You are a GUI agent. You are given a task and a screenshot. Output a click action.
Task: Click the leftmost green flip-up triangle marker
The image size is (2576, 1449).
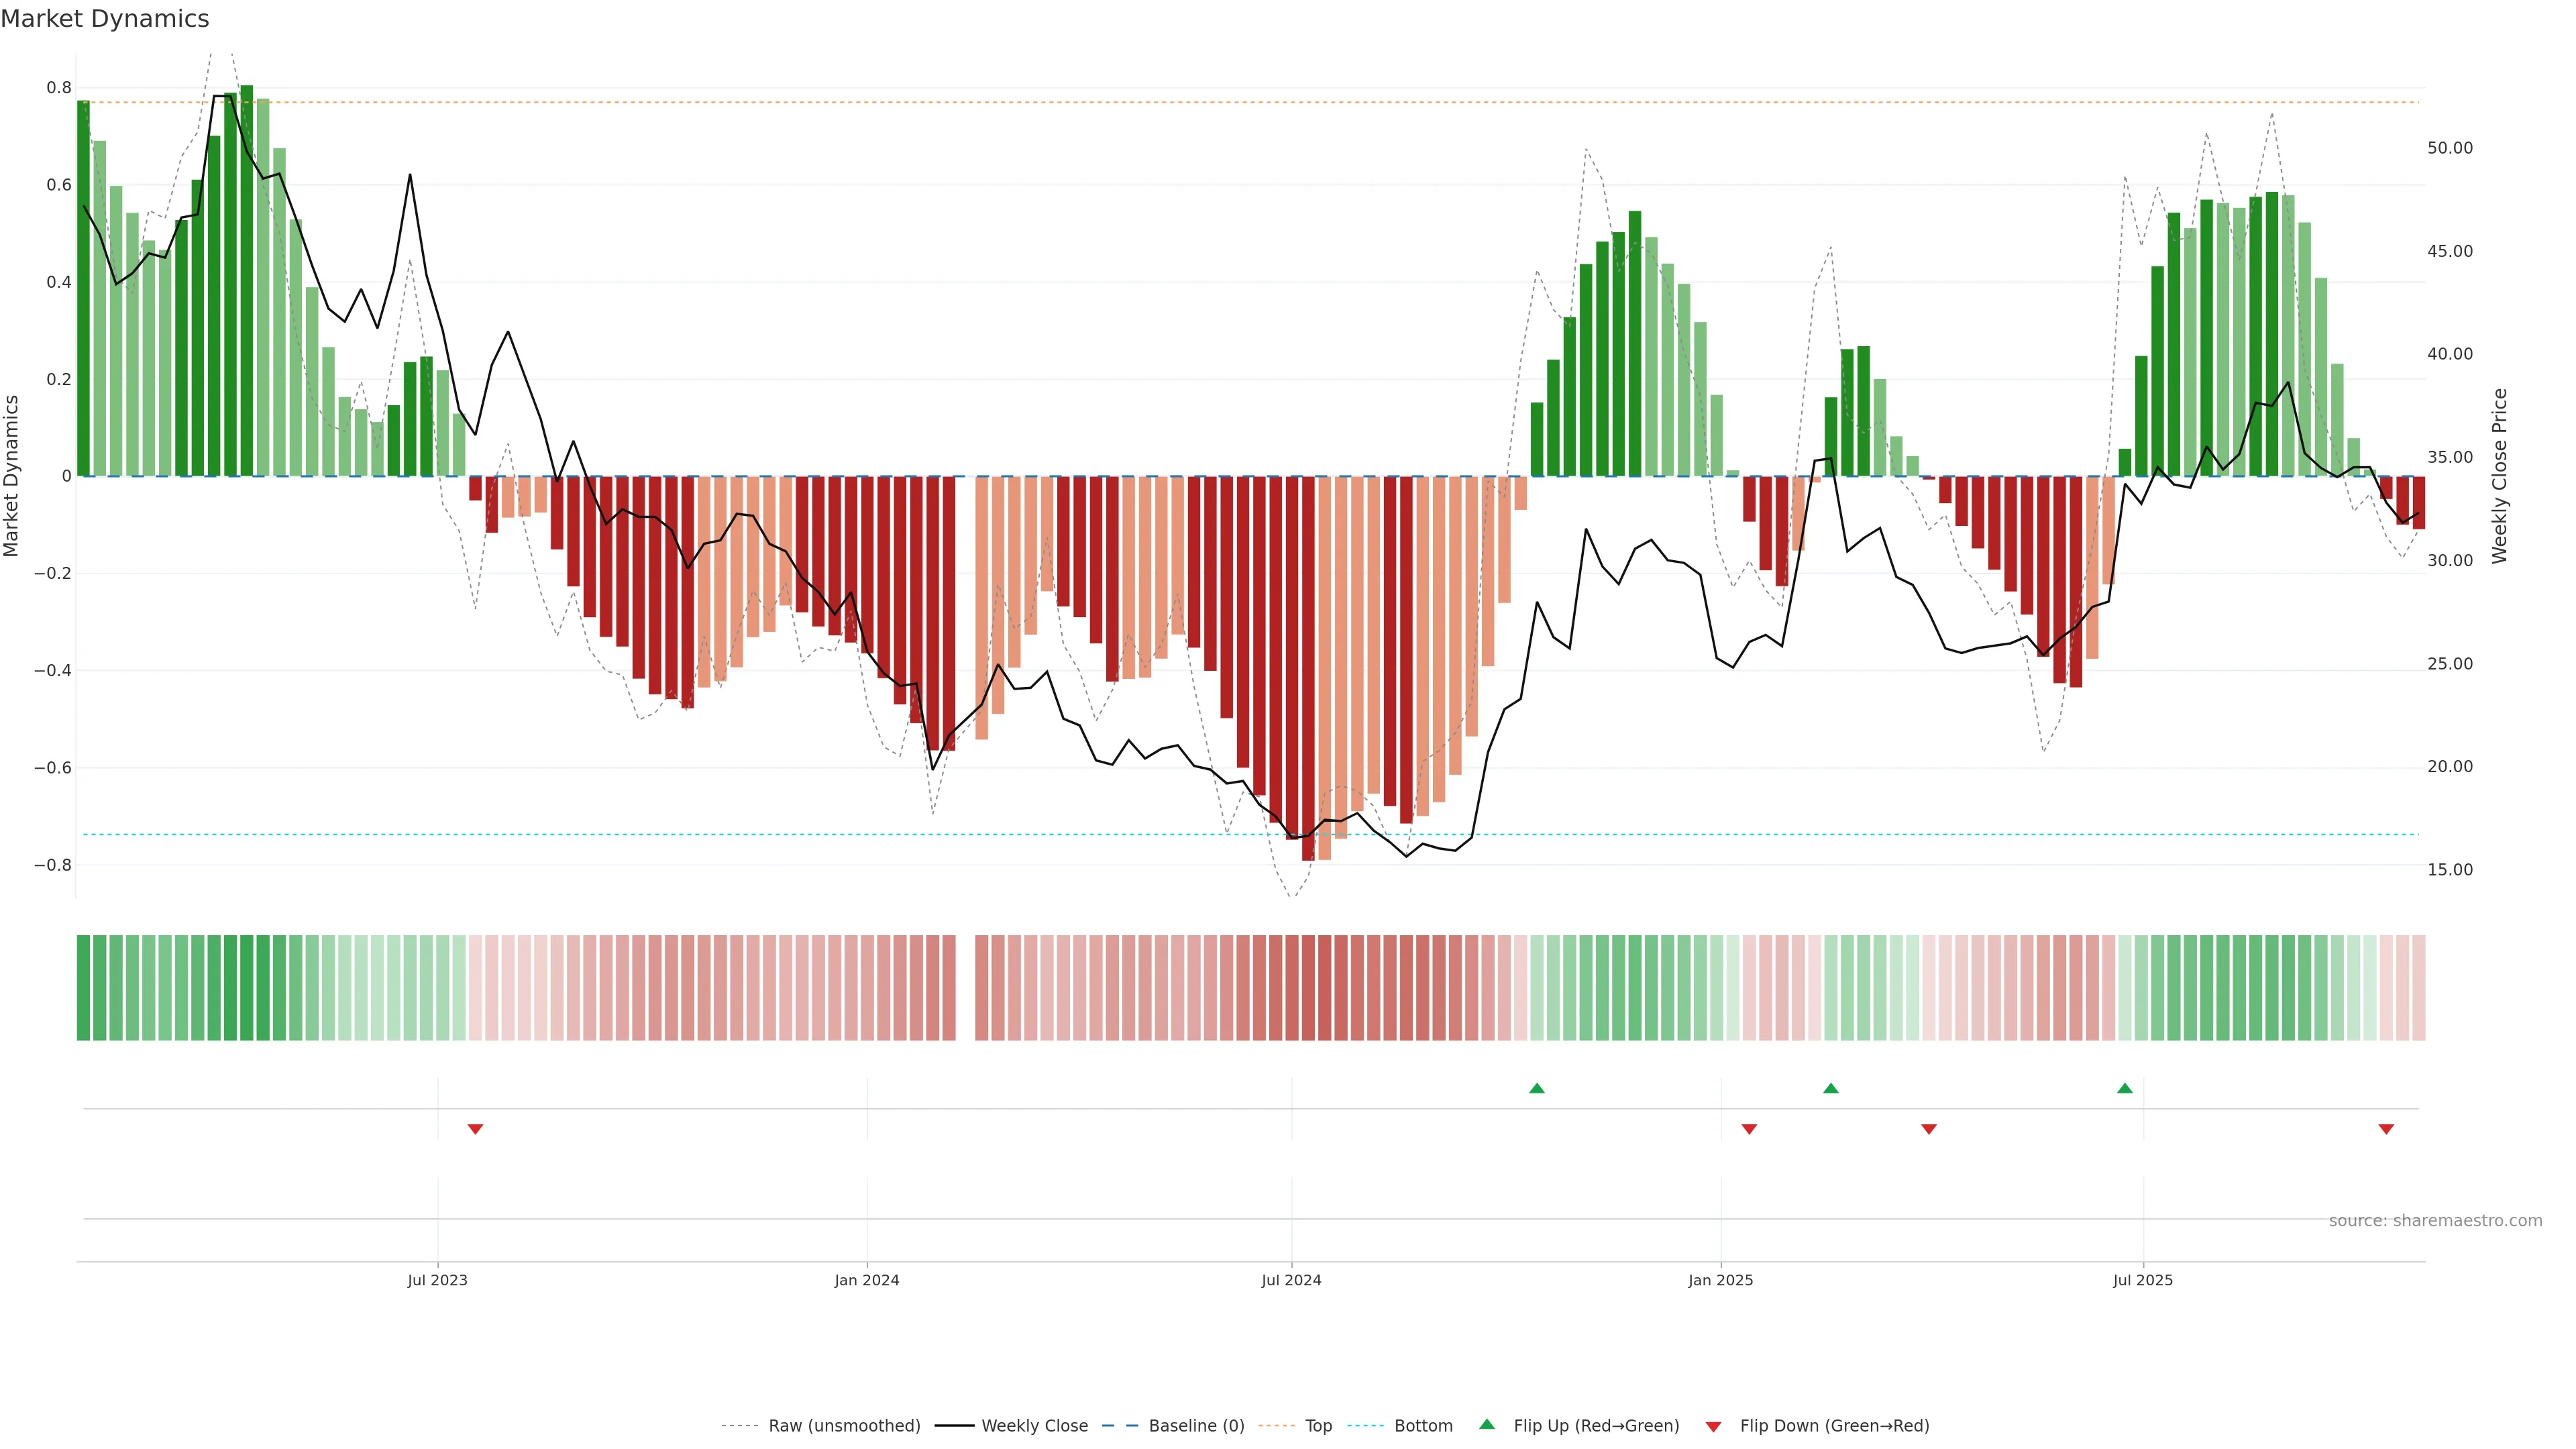(1537, 1088)
